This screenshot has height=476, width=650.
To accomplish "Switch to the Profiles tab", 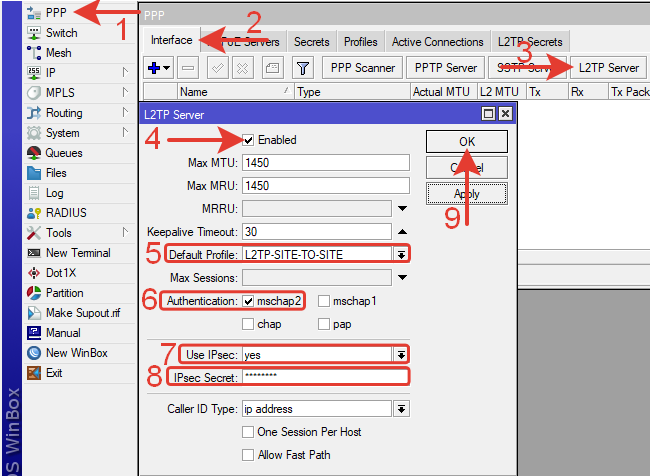I will 361,42.
